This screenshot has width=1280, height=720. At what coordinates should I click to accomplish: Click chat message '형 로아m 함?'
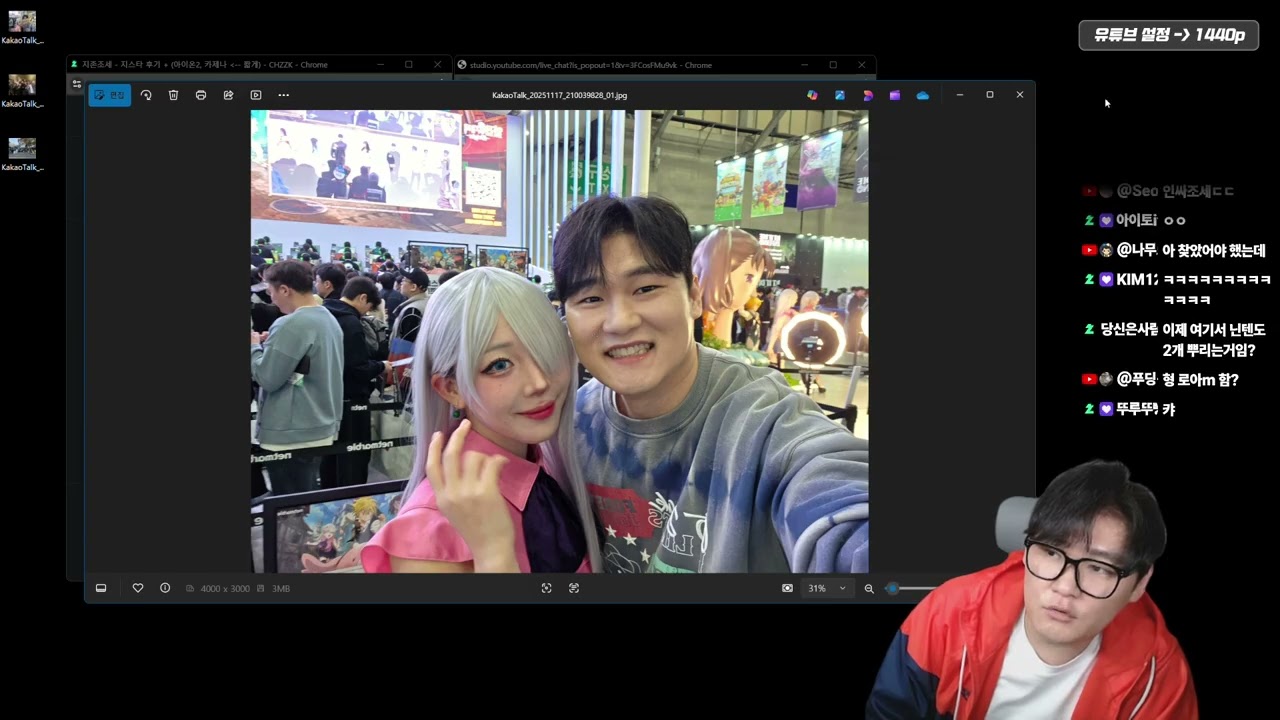pyautogui.click(x=1200, y=379)
